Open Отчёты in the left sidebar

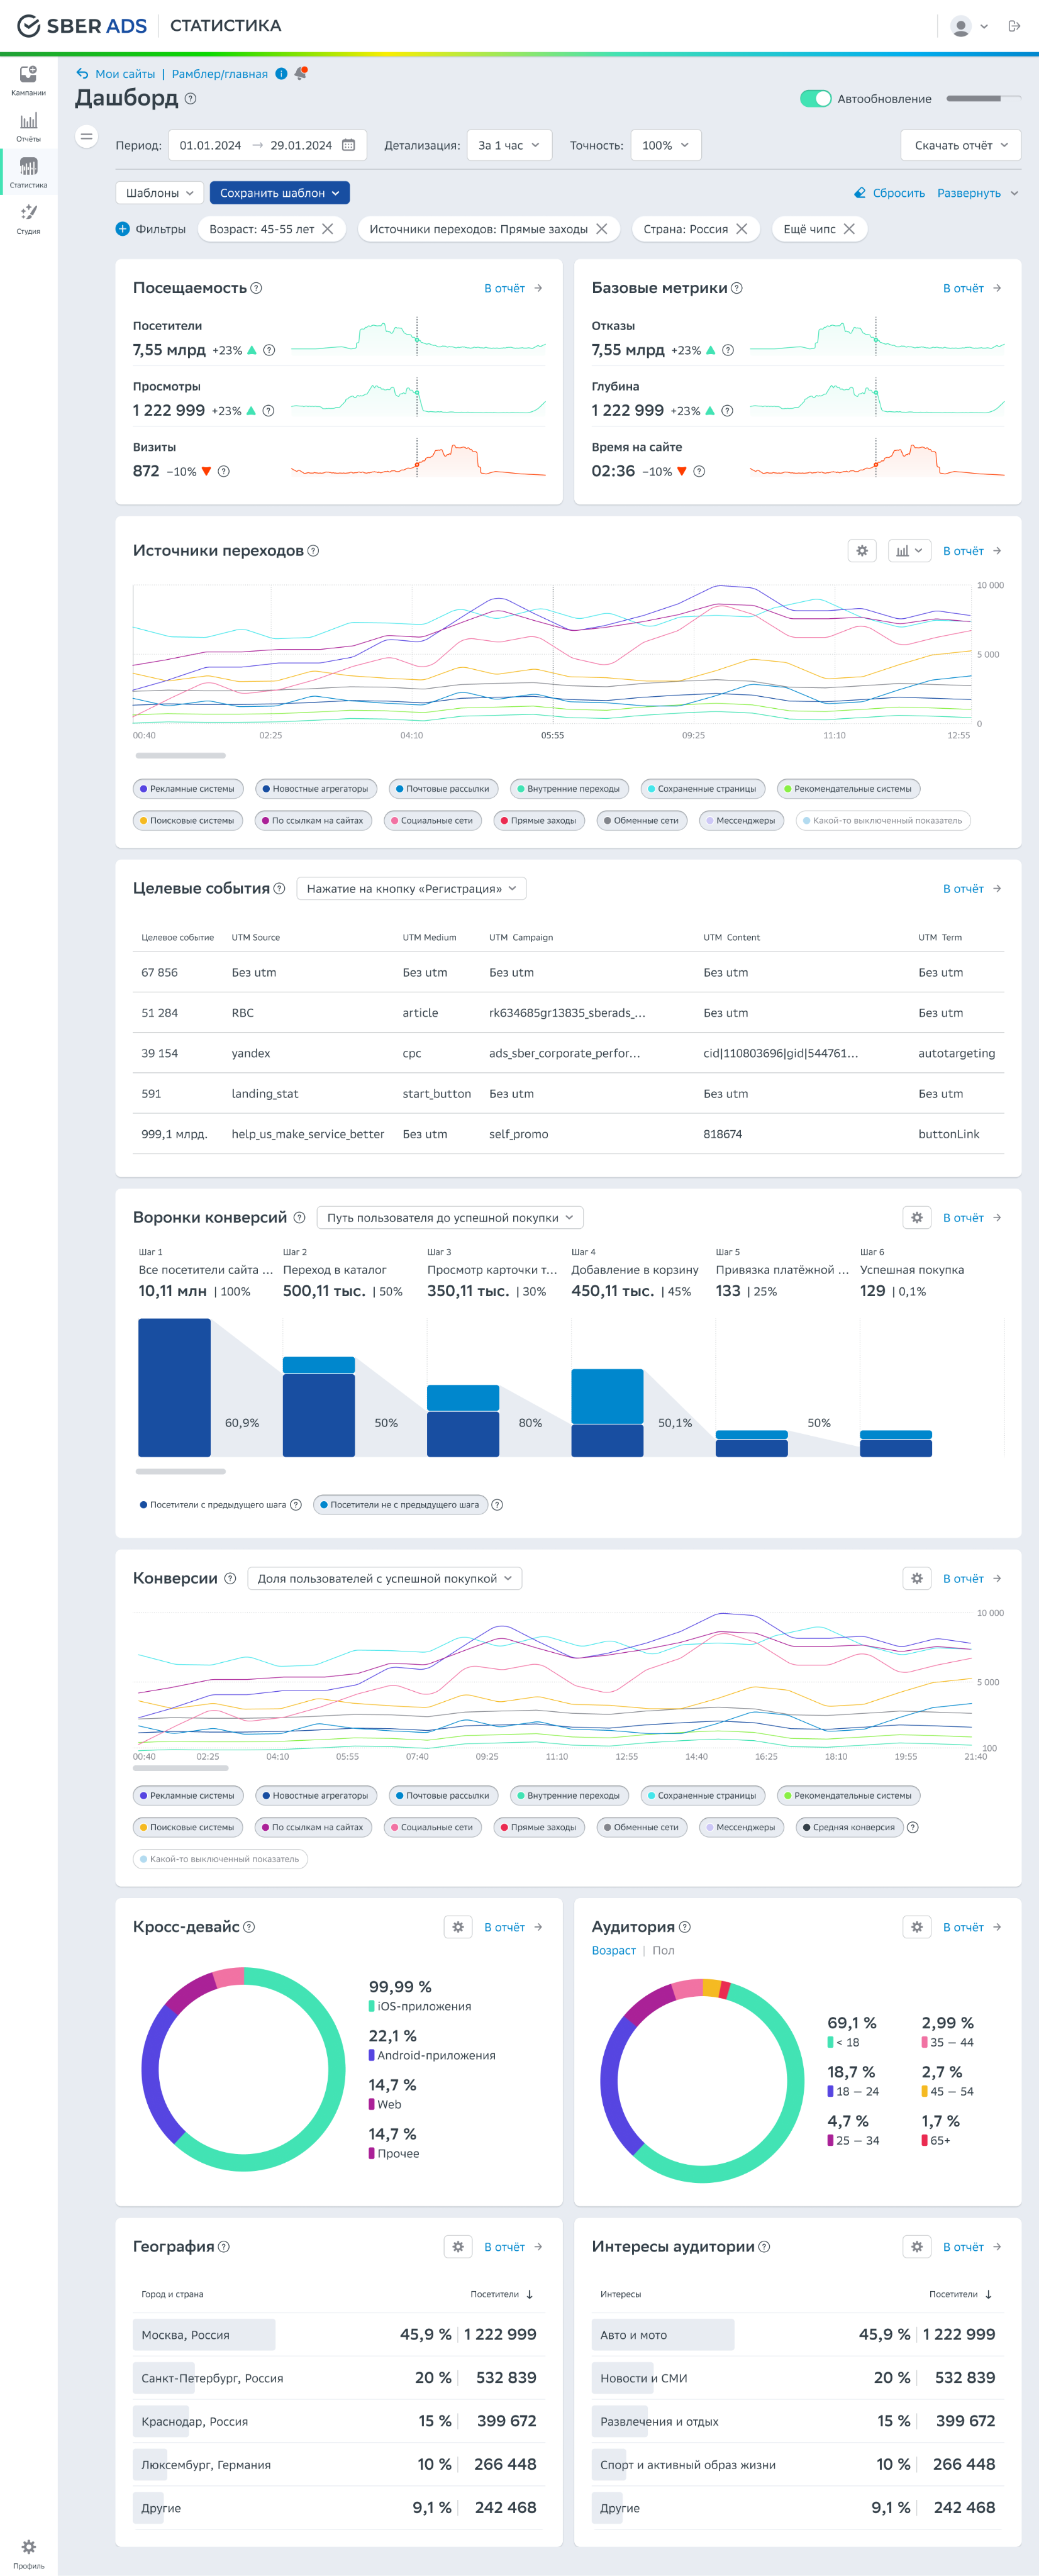pyautogui.click(x=28, y=126)
